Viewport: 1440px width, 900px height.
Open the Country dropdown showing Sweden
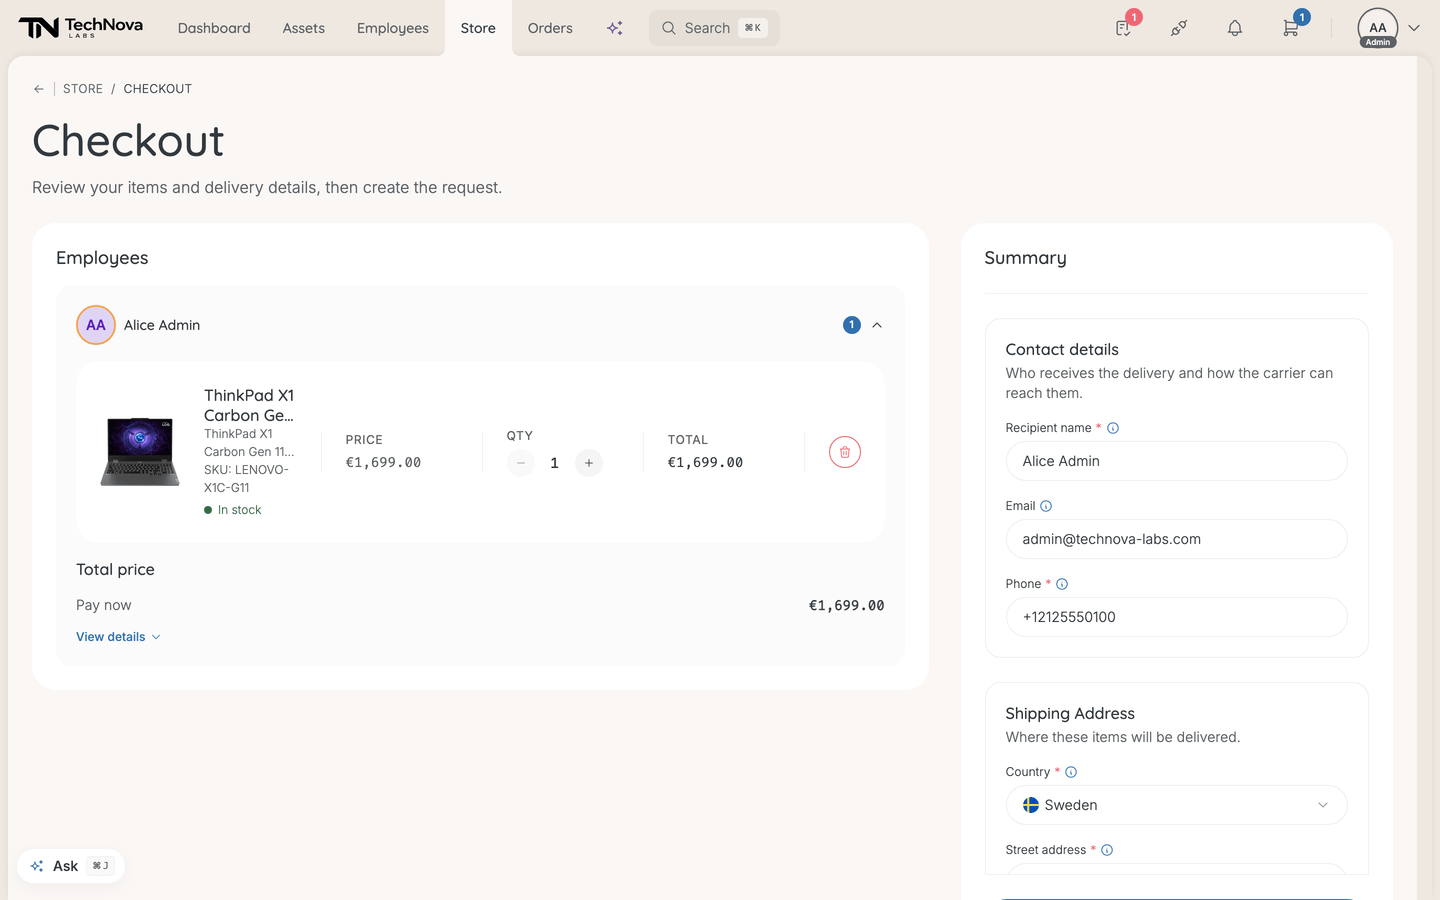pyautogui.click(x=1176, y=805)
